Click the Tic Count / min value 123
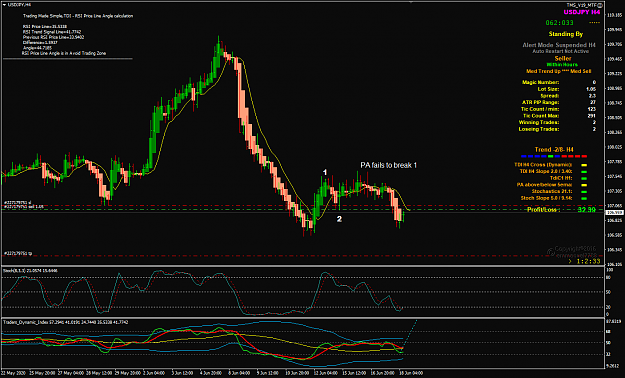625x378 pixels. (x=592, y=109)
